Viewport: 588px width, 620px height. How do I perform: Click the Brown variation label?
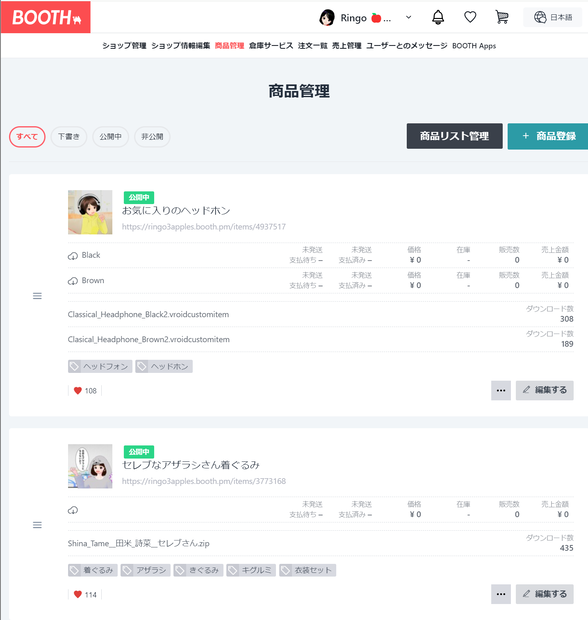click(93, 281)
